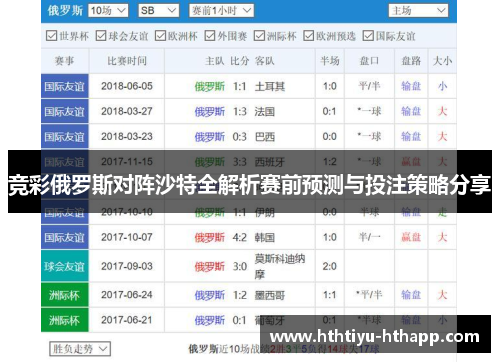Uncheck the 欧洲杯 filter
Image resolution: width=500 pixels, height=362 pixels.
point(160,35)
